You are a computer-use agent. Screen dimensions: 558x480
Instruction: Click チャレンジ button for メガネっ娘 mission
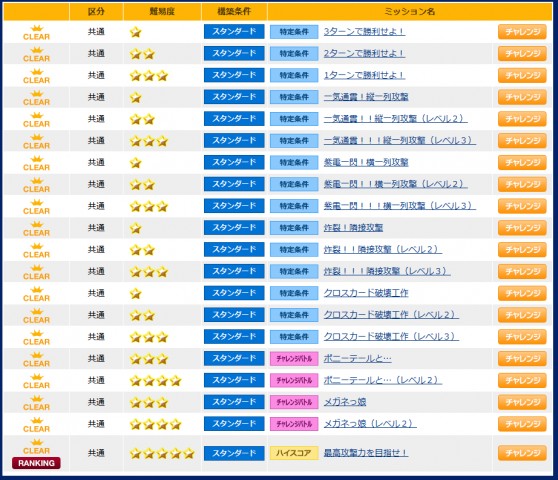(522, 402)
